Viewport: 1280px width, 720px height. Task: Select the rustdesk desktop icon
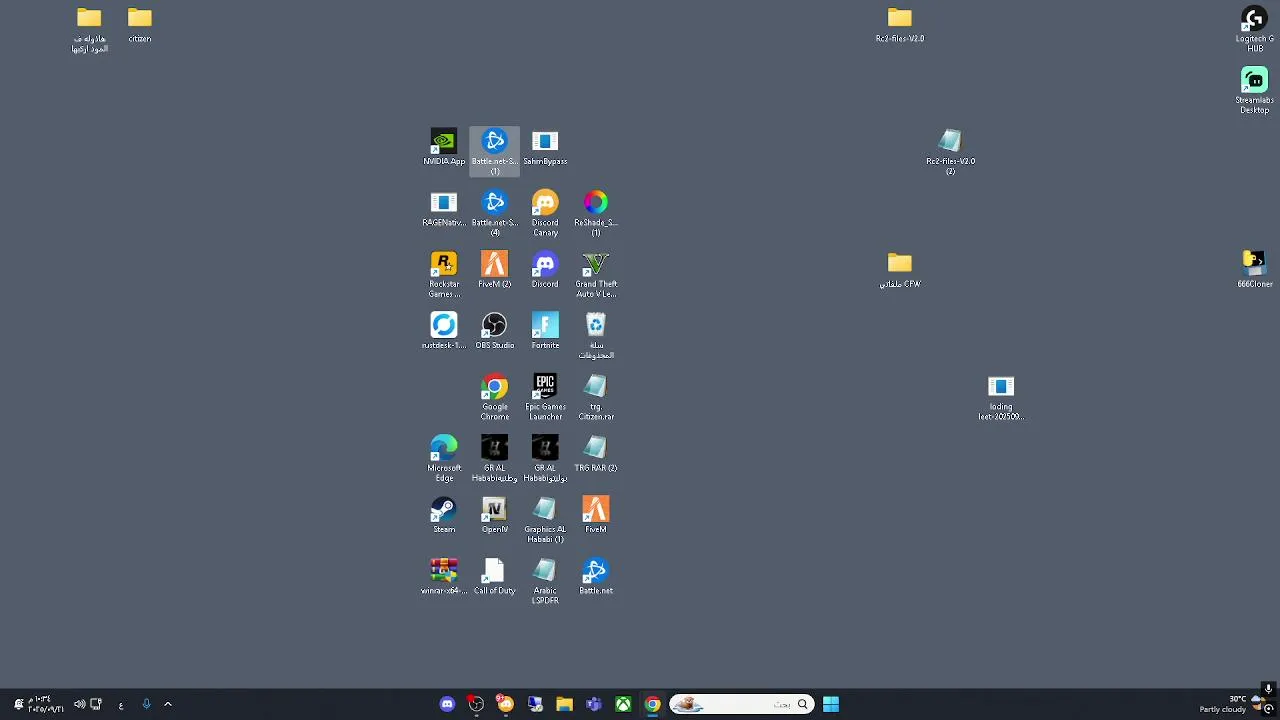click(x=444, y=331)
